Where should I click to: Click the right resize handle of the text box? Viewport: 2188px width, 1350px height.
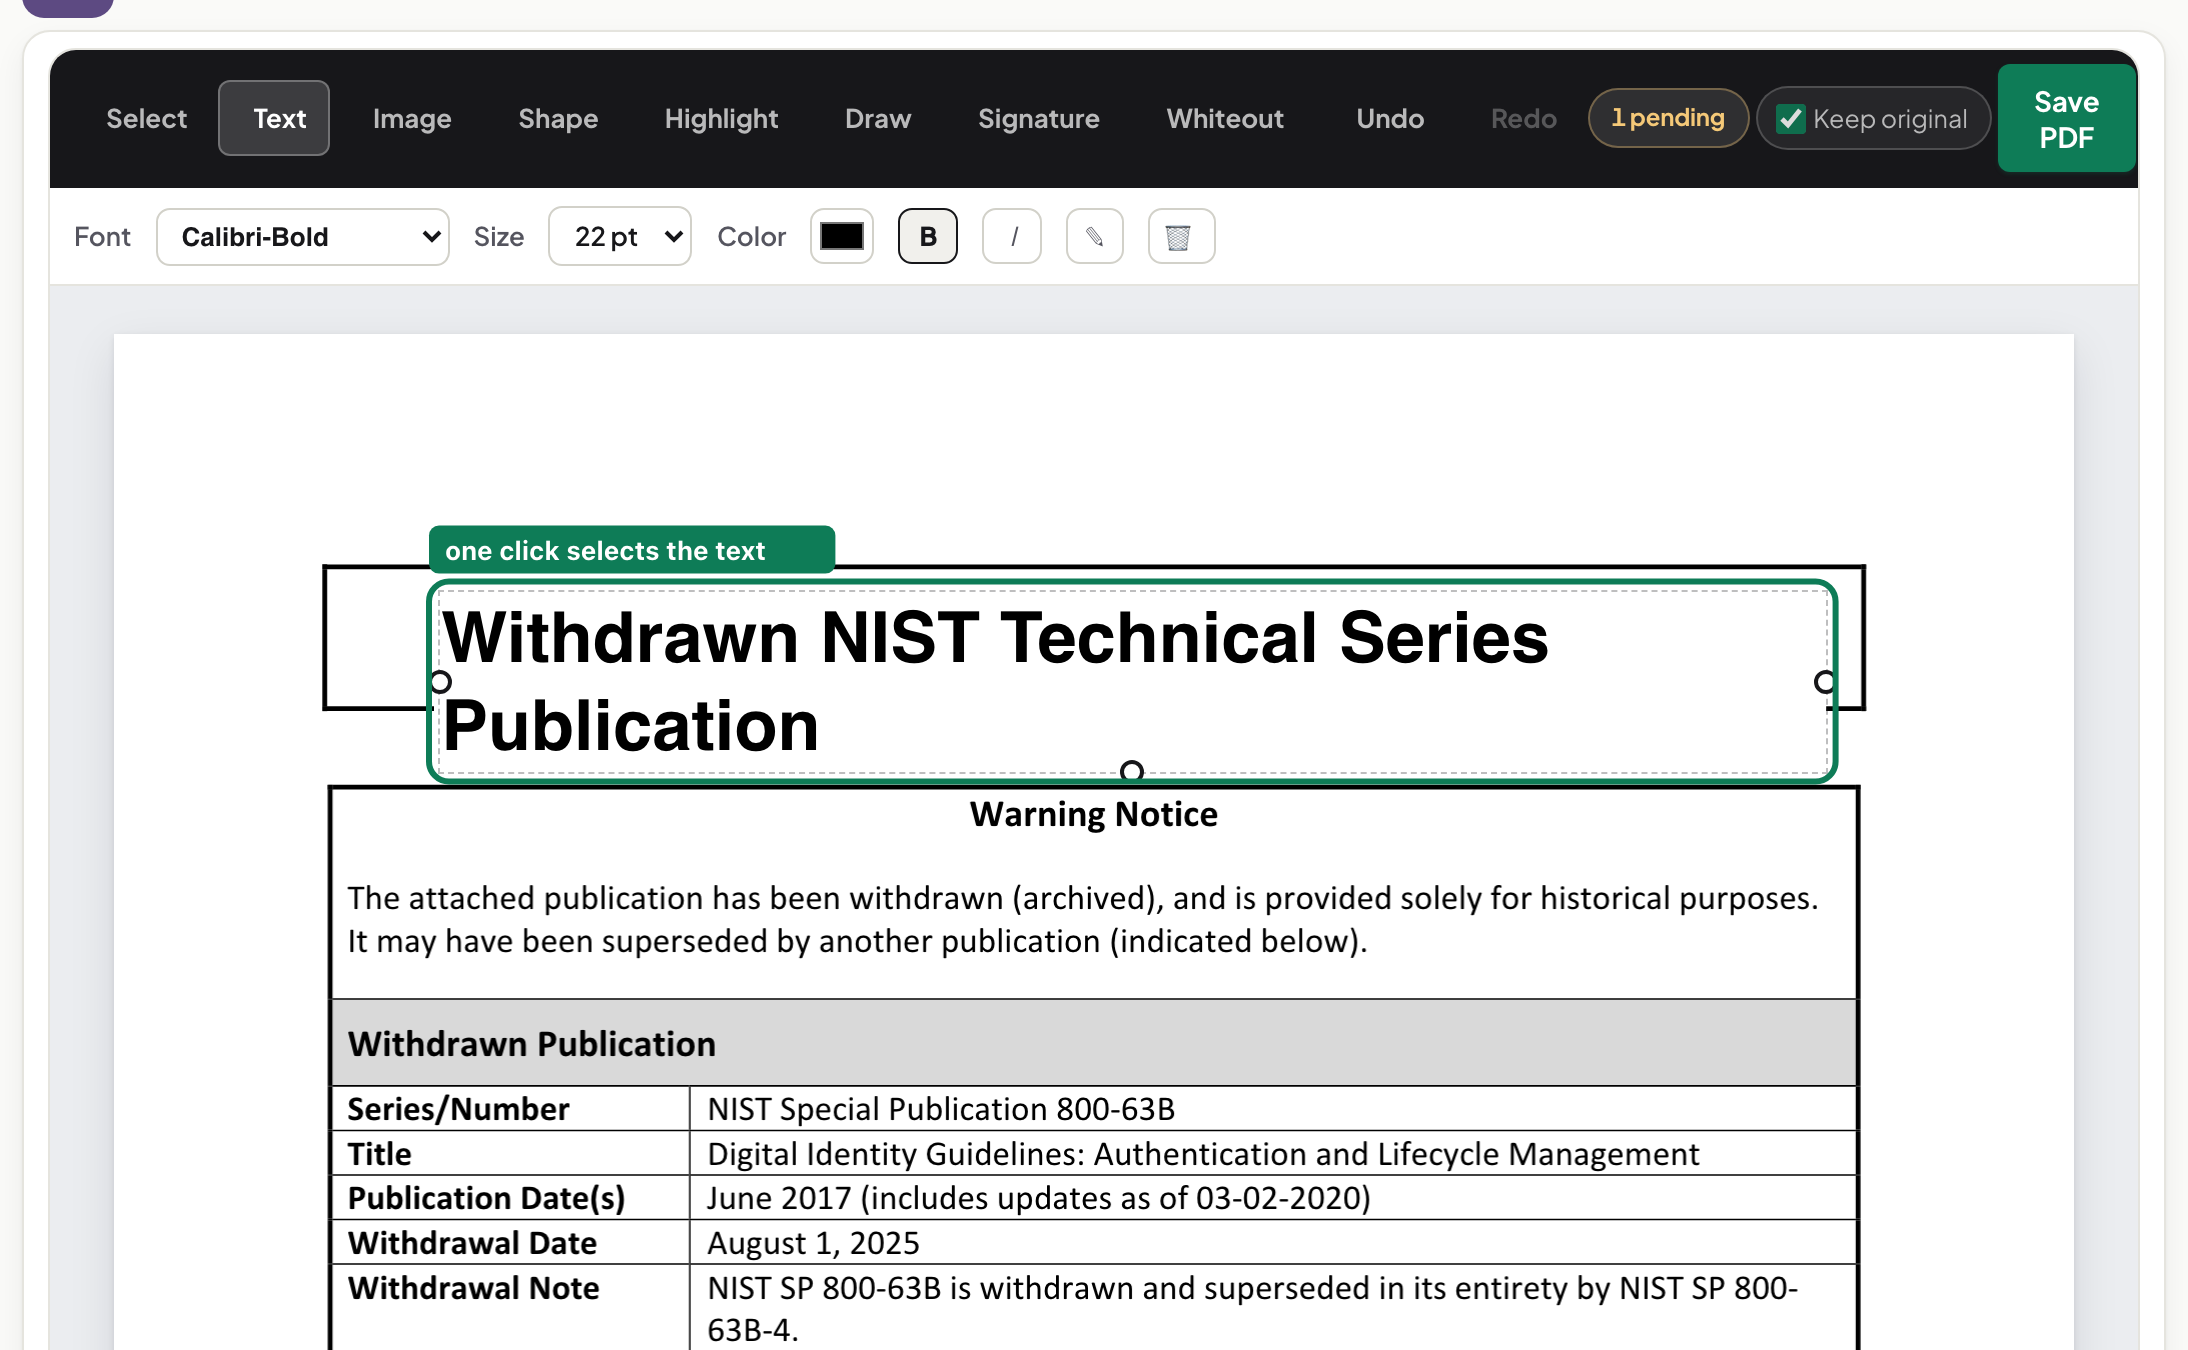click(1825, 682)
